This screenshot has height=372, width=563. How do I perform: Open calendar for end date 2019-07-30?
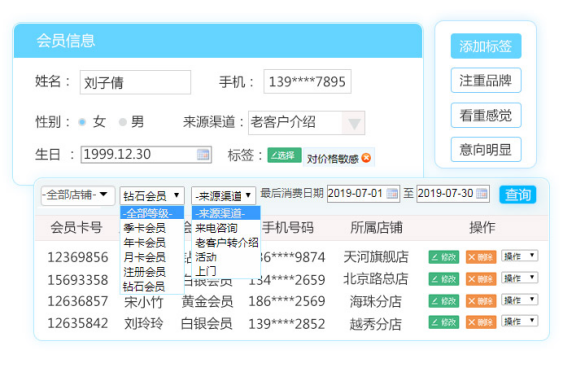(x=482, y=194)
